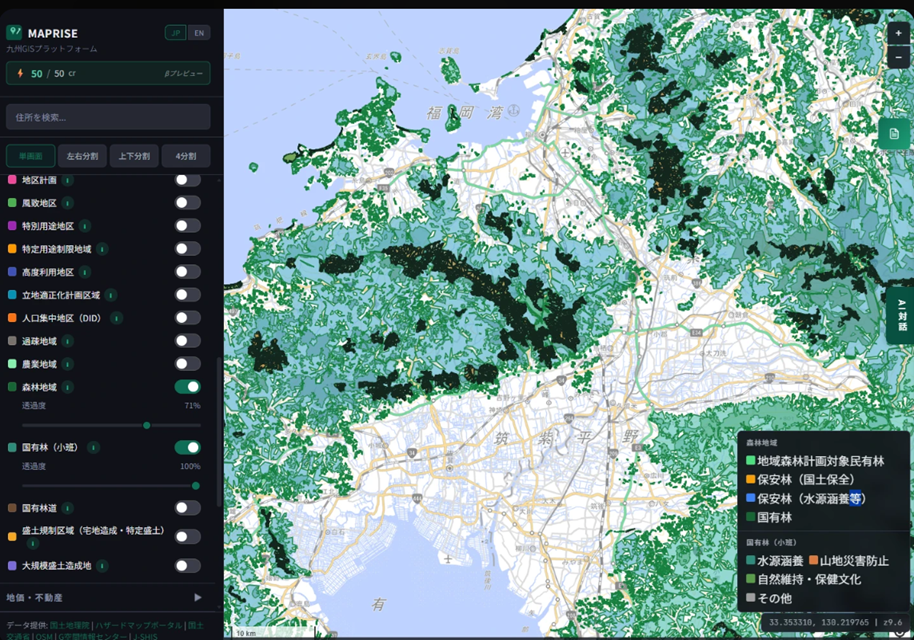Open info icon for 農業地域
914x640 pixels.
[68, 364]
